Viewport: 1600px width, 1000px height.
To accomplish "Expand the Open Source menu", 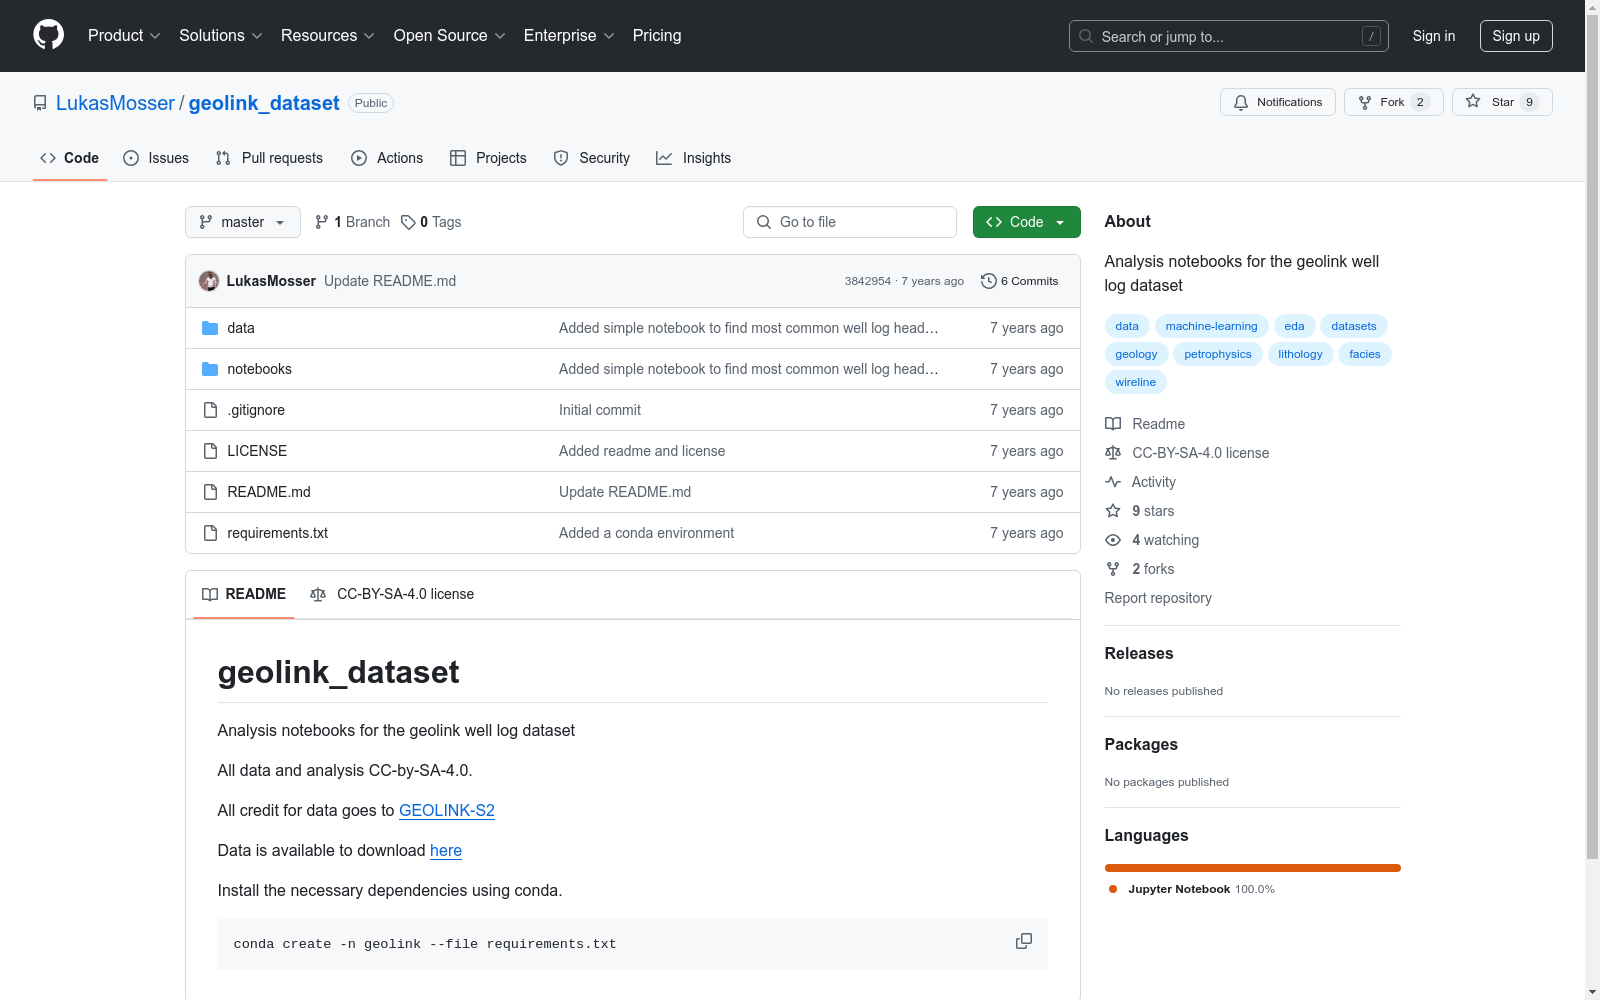I will [450, 36].
